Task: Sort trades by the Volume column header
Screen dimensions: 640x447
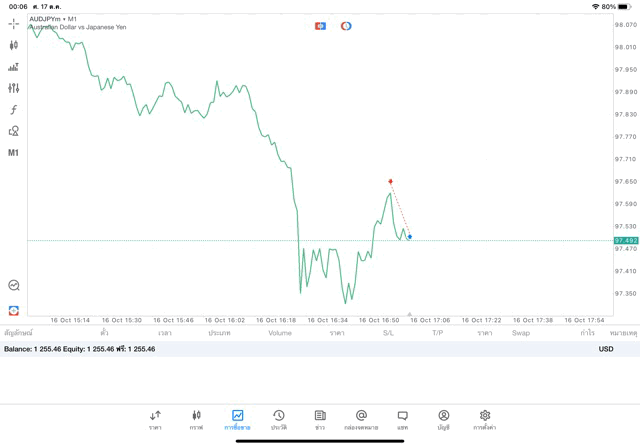Action: [280, 332]
